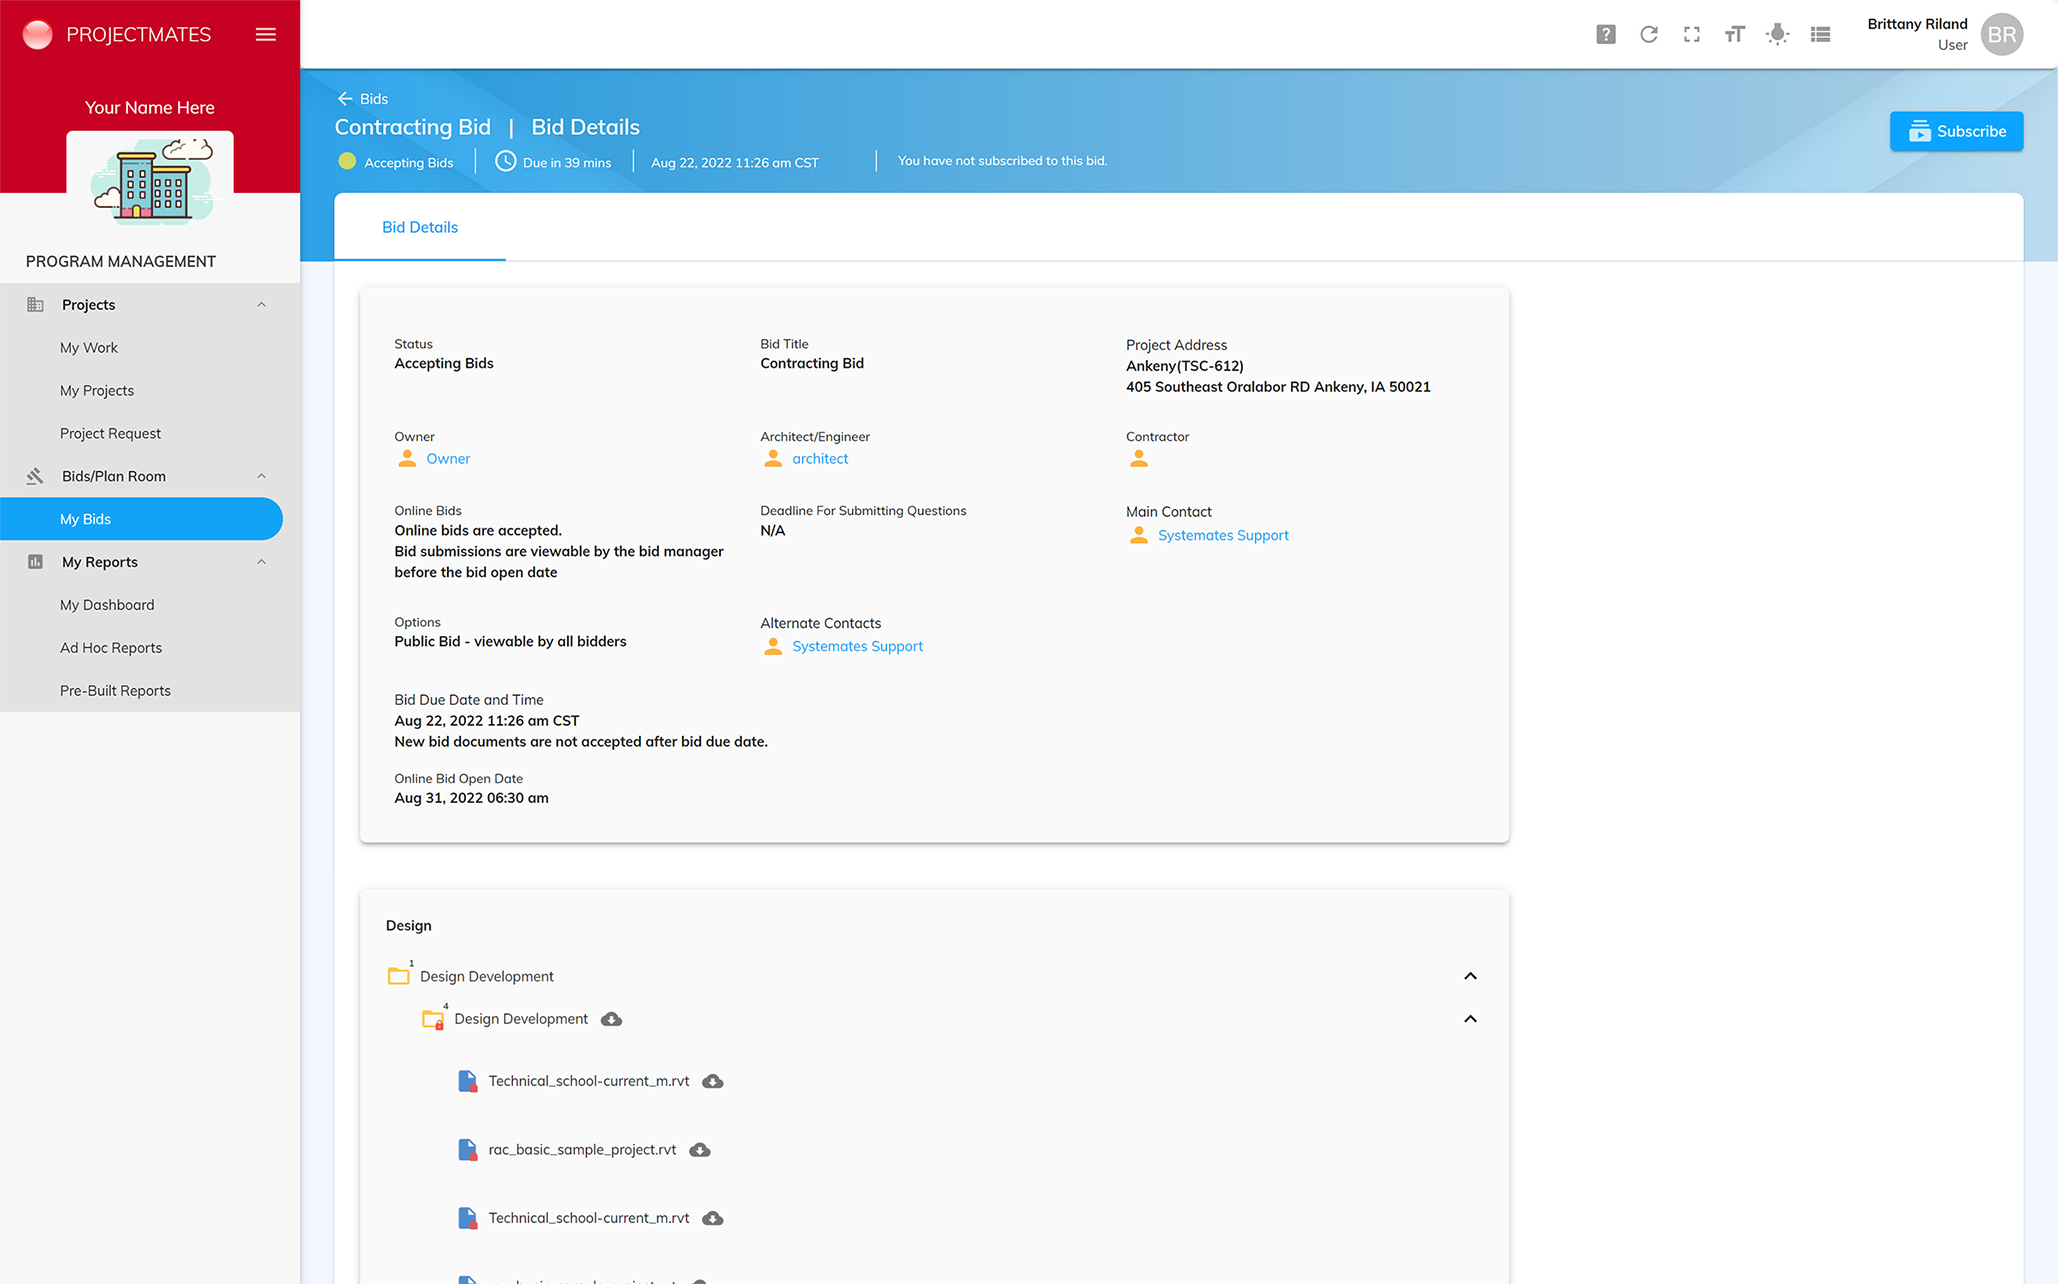Click the refresh icon in top bar
The height and width of the screenshot is (1284, 2058).
click(1648, 34)
